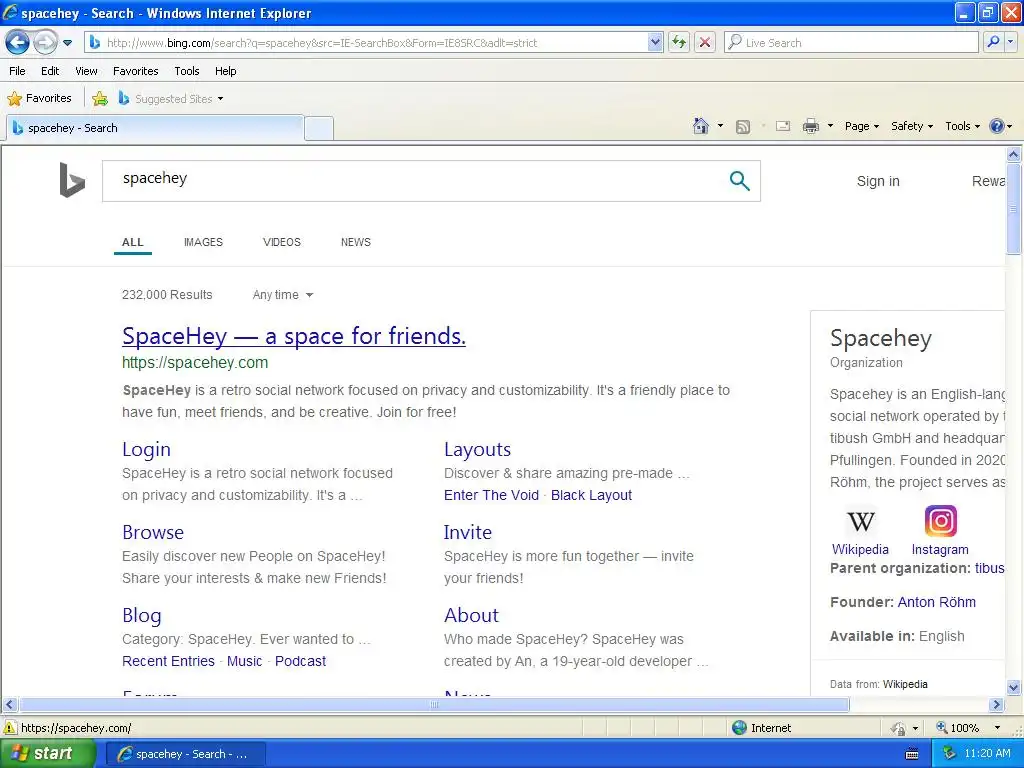Open the Tools menu in menu bar
Screen dimensions: 1024x768
tap(187, 71)
